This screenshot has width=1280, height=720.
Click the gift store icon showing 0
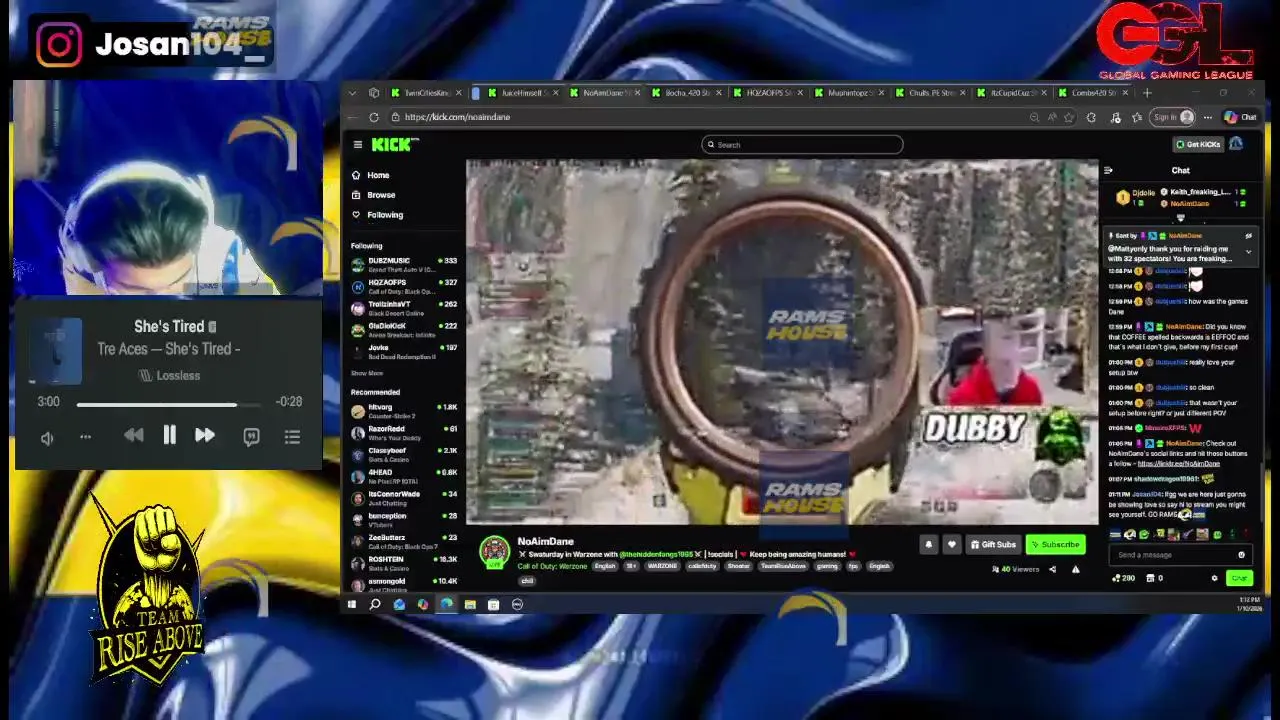(1155, 578)
